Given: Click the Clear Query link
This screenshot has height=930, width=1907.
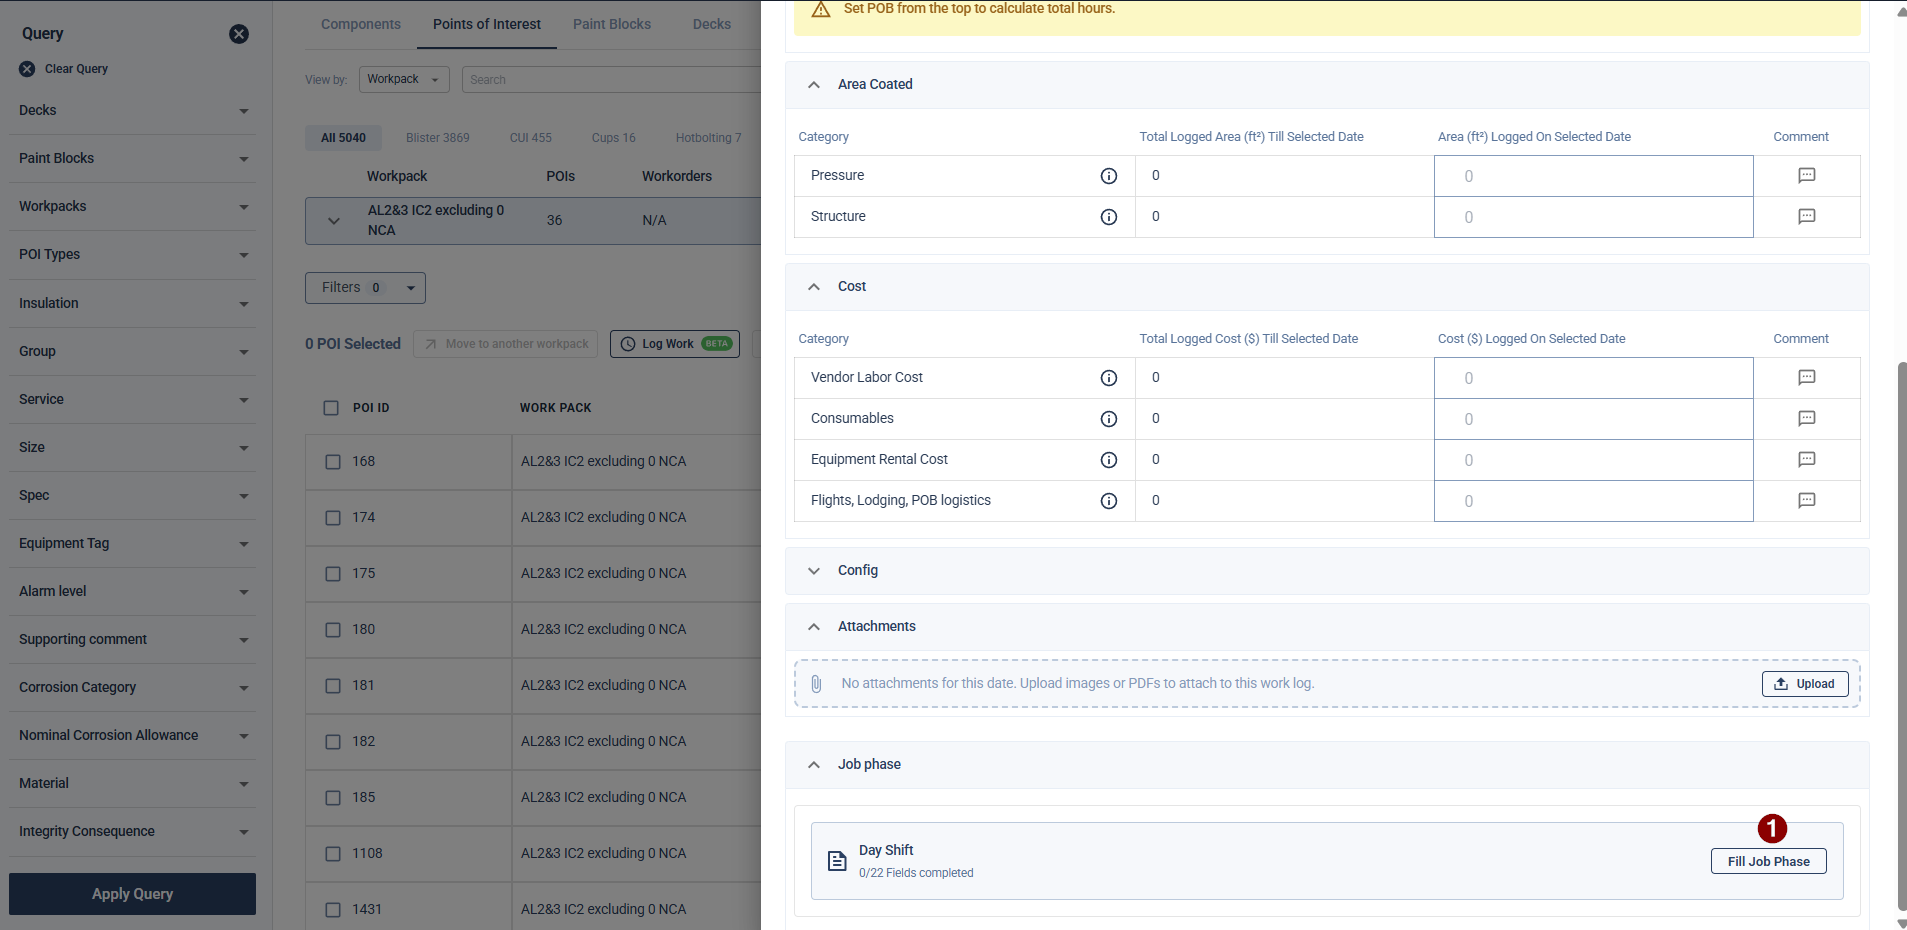Looking at the screenshot, I should [76, 69].
